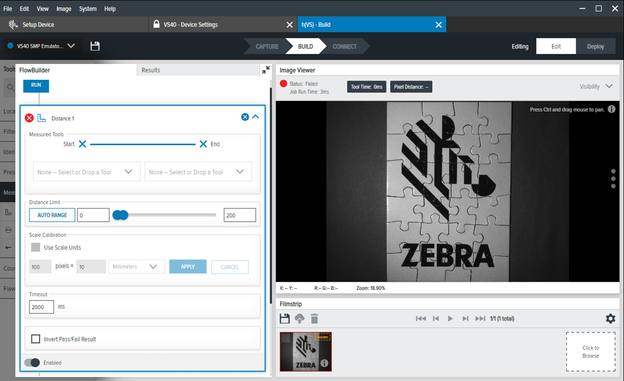Click the Setup Device tab icon
Viewport: 624px width, 381px height.
point(13,25)
